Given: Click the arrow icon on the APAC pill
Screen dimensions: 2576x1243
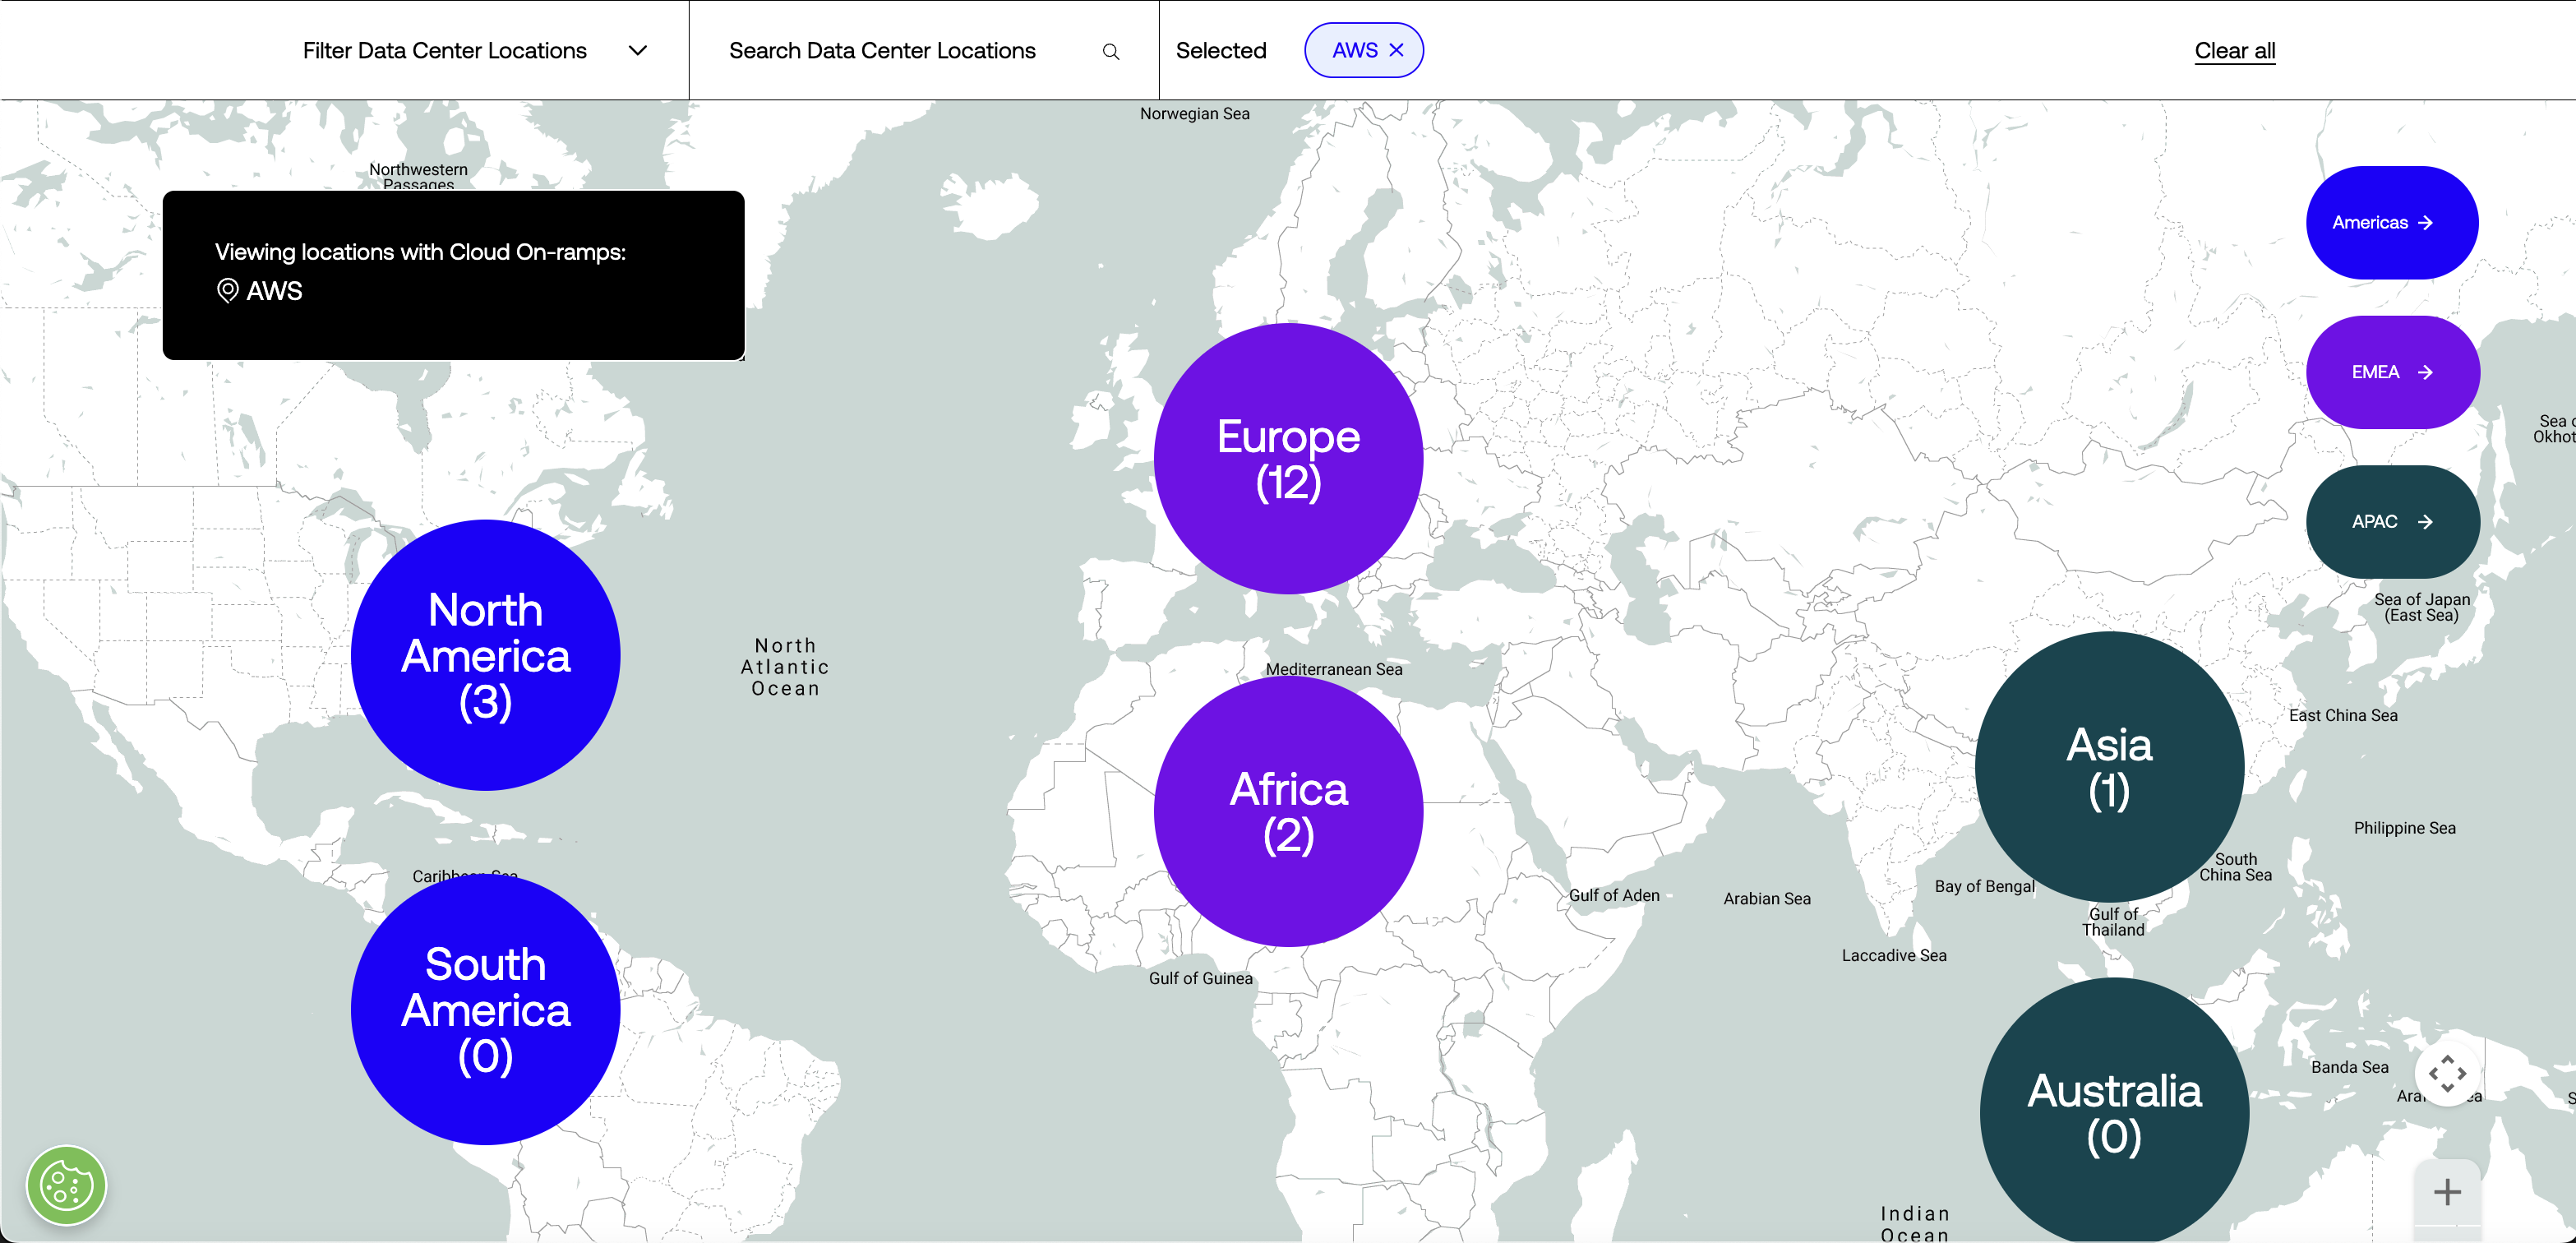Looking at the screenshot, I should pyautogui.click(x=2426, y=522).
